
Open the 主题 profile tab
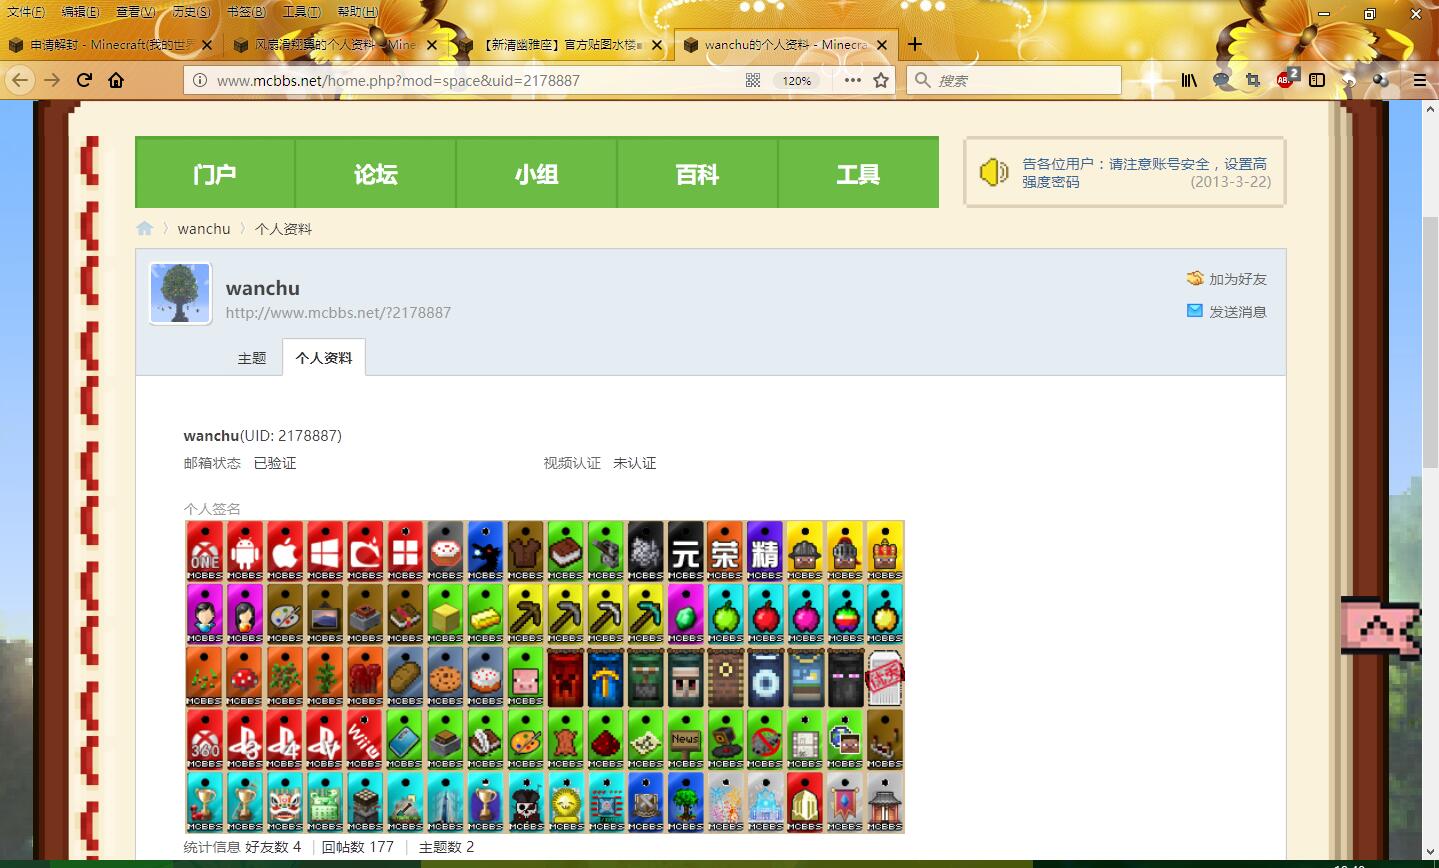pyautogui.click(x=252, y=358)
